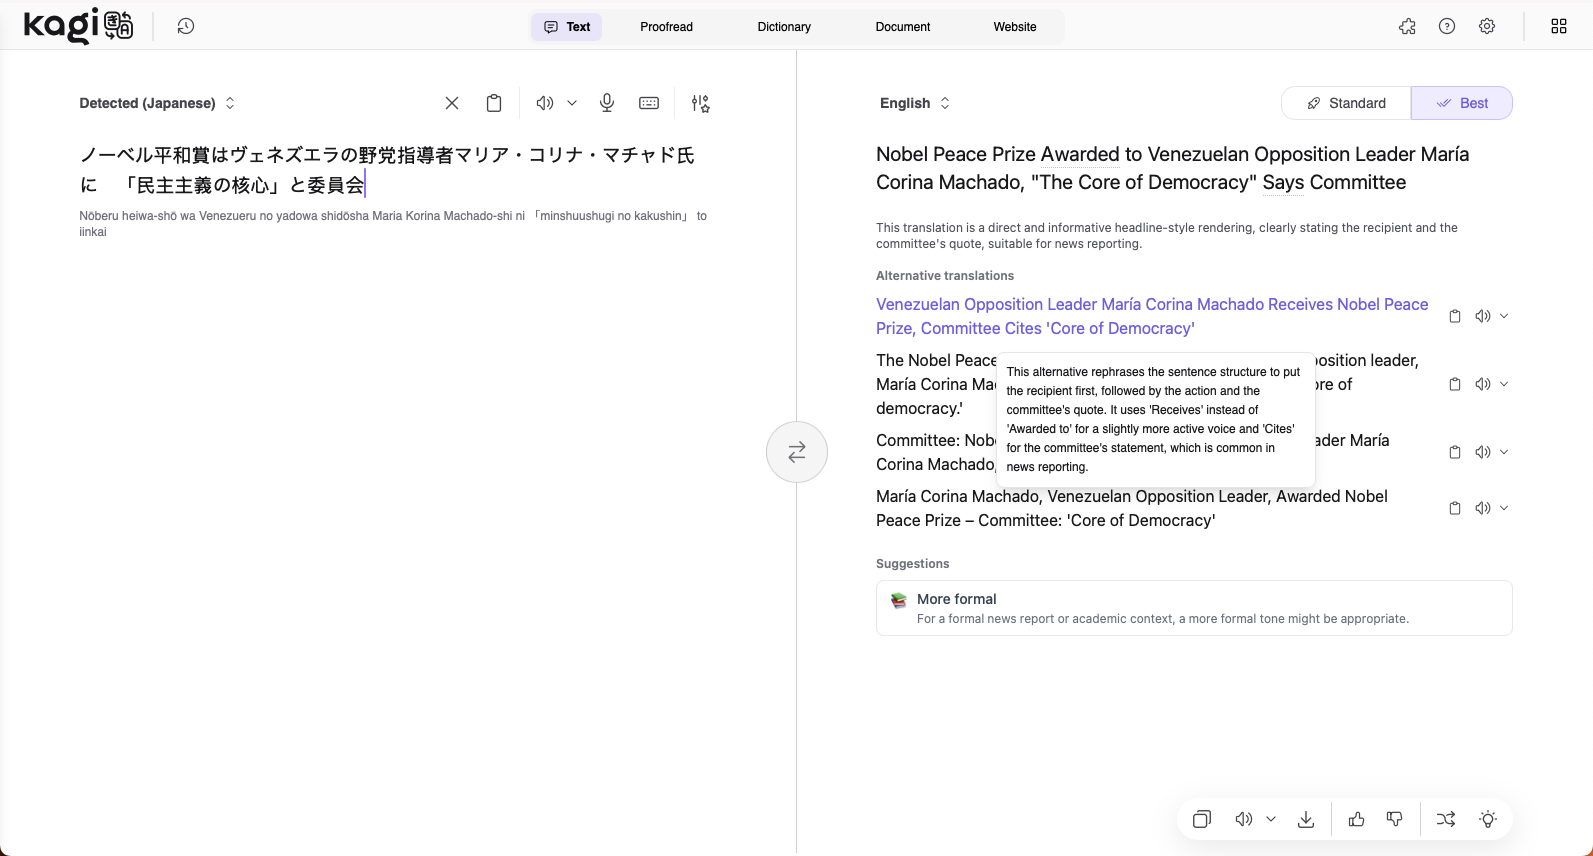Expand the 'Receives Nobel Peace Prize' alternative chevron
This screenshot has height=856, width=1593.
coord(1504,316)
